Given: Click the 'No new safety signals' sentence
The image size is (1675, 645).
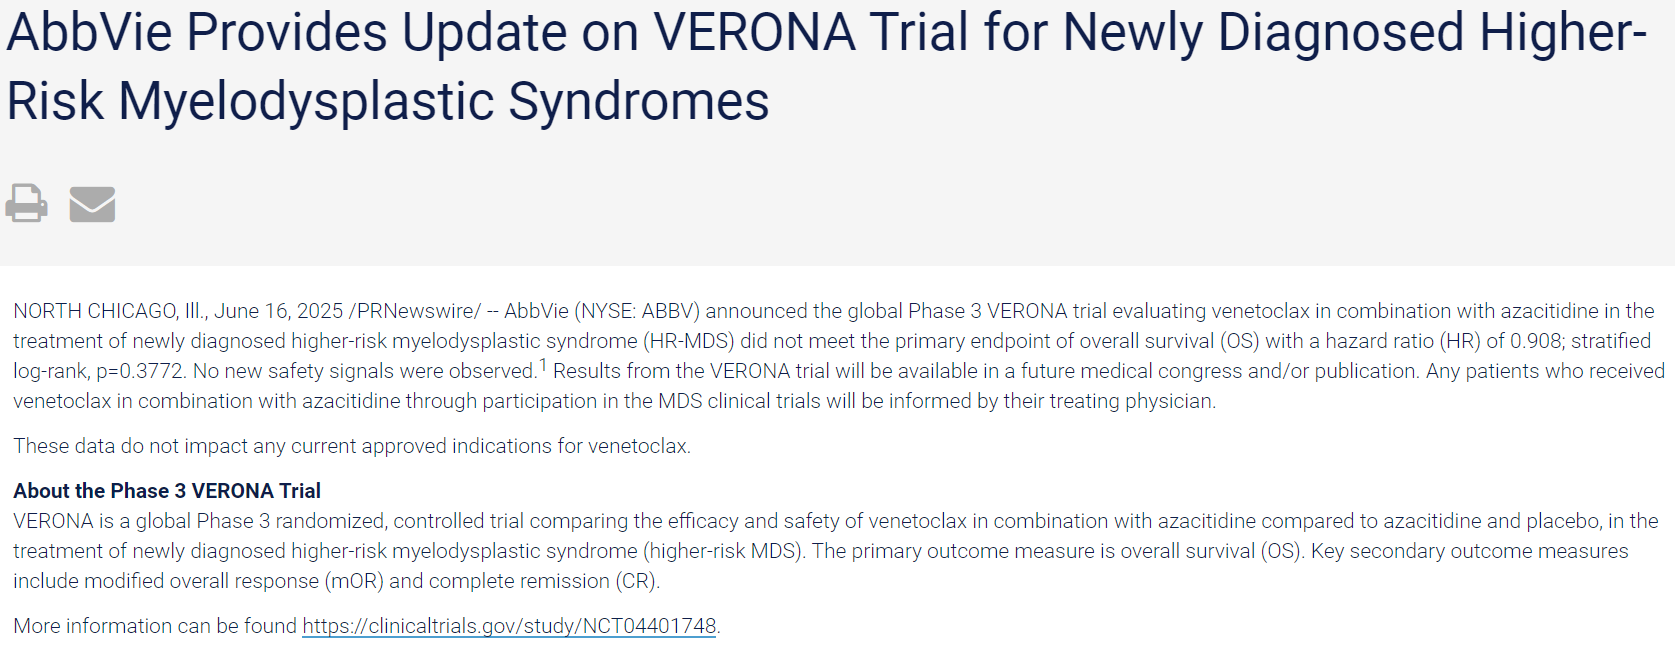Looking at the screenshot, I should [365, 371].
